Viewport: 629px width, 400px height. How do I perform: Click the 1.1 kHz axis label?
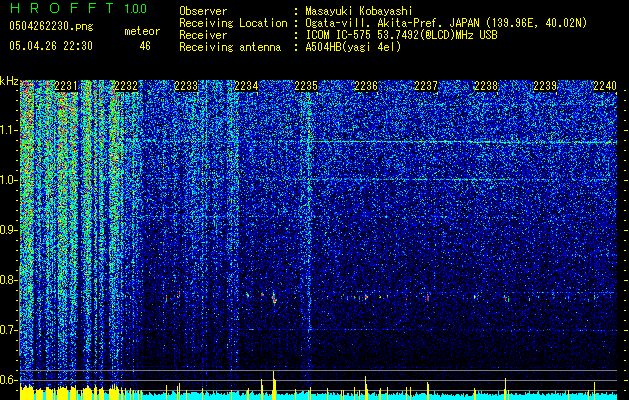click(9, 130)
